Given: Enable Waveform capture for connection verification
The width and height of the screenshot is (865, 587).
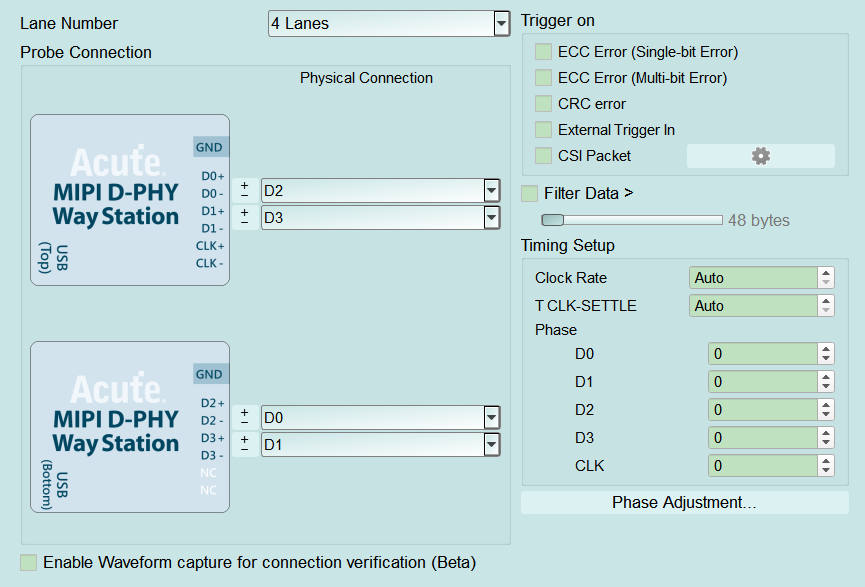Looking at the screenshot, I should 29,563.
